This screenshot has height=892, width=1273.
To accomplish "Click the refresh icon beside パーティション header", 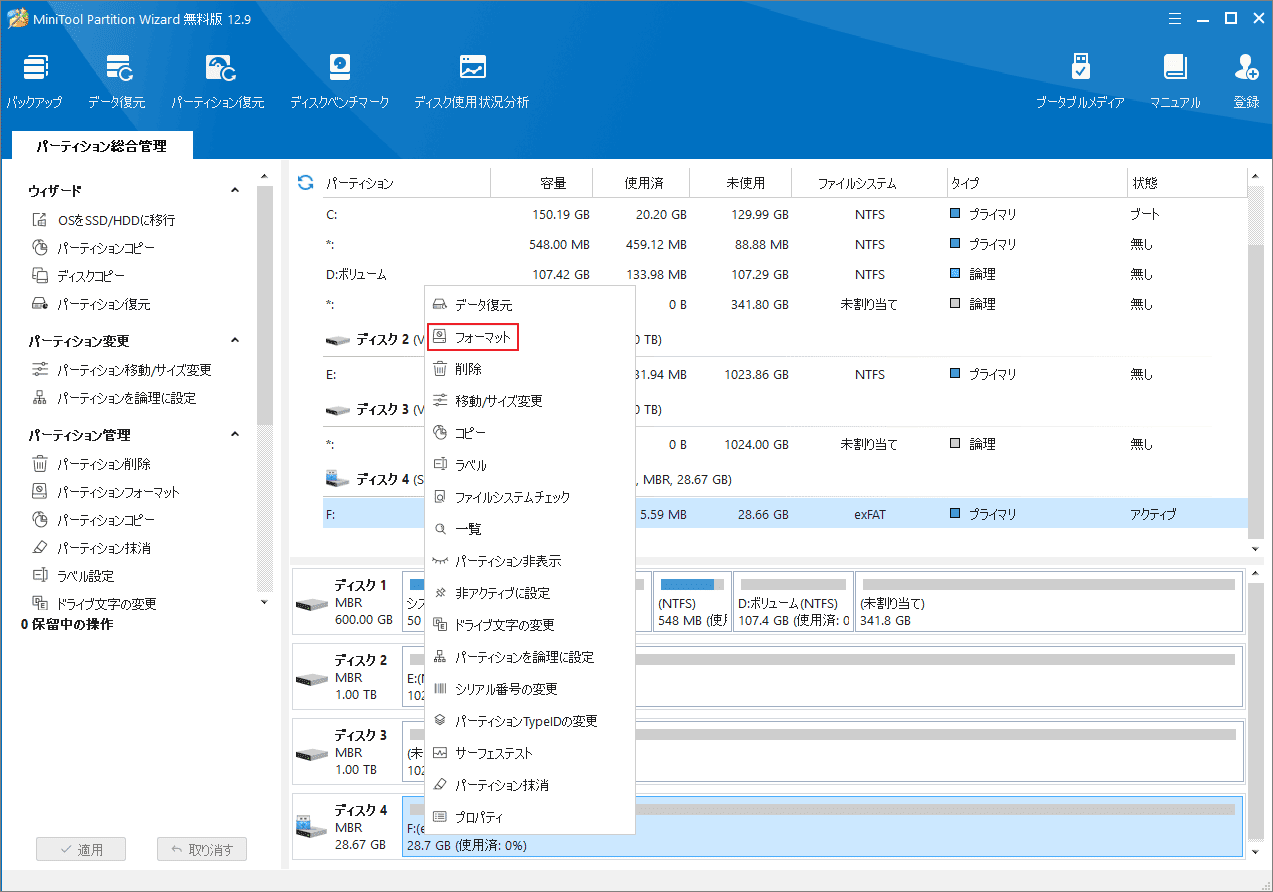I will click(x=306, y=183).
